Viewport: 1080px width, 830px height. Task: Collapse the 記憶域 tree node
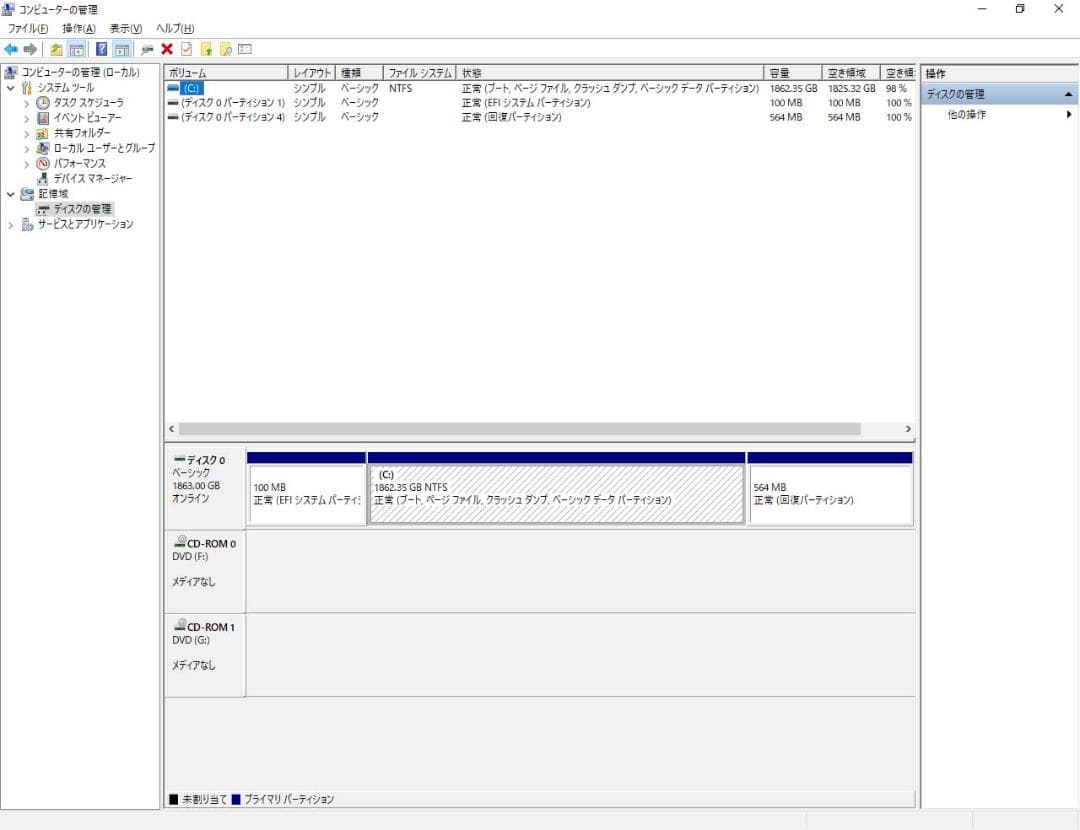10,193
